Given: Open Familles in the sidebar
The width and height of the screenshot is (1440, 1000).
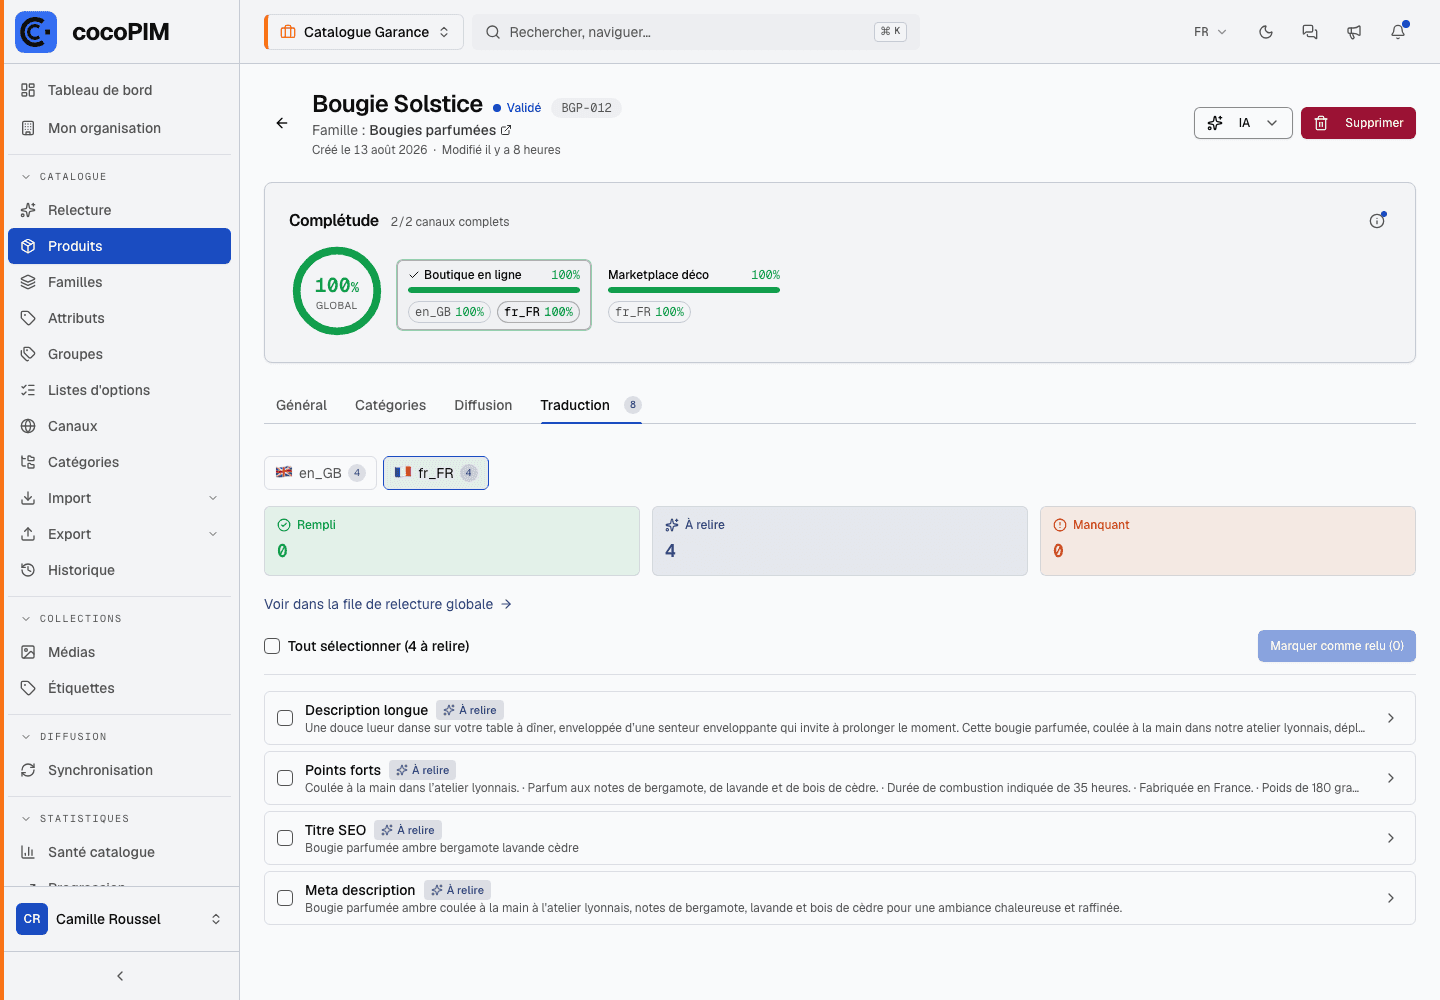Looking at the screenshot, I should [x=119, y=282].
